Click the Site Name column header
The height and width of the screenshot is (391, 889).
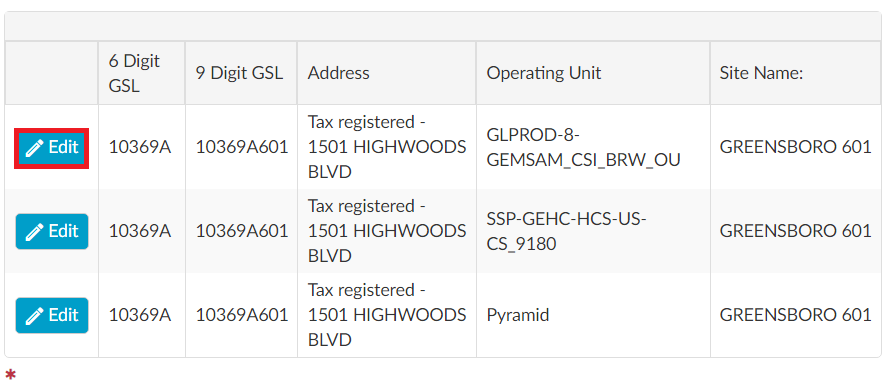761,73
